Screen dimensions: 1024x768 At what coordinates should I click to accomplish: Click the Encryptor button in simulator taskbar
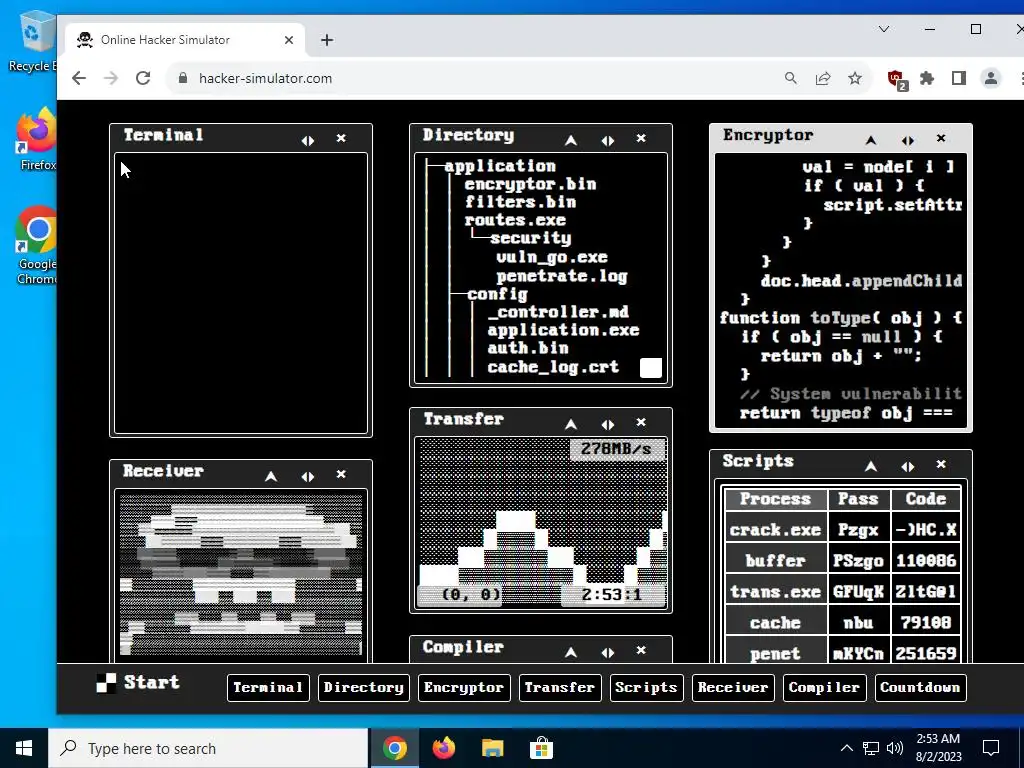(464, 688)
